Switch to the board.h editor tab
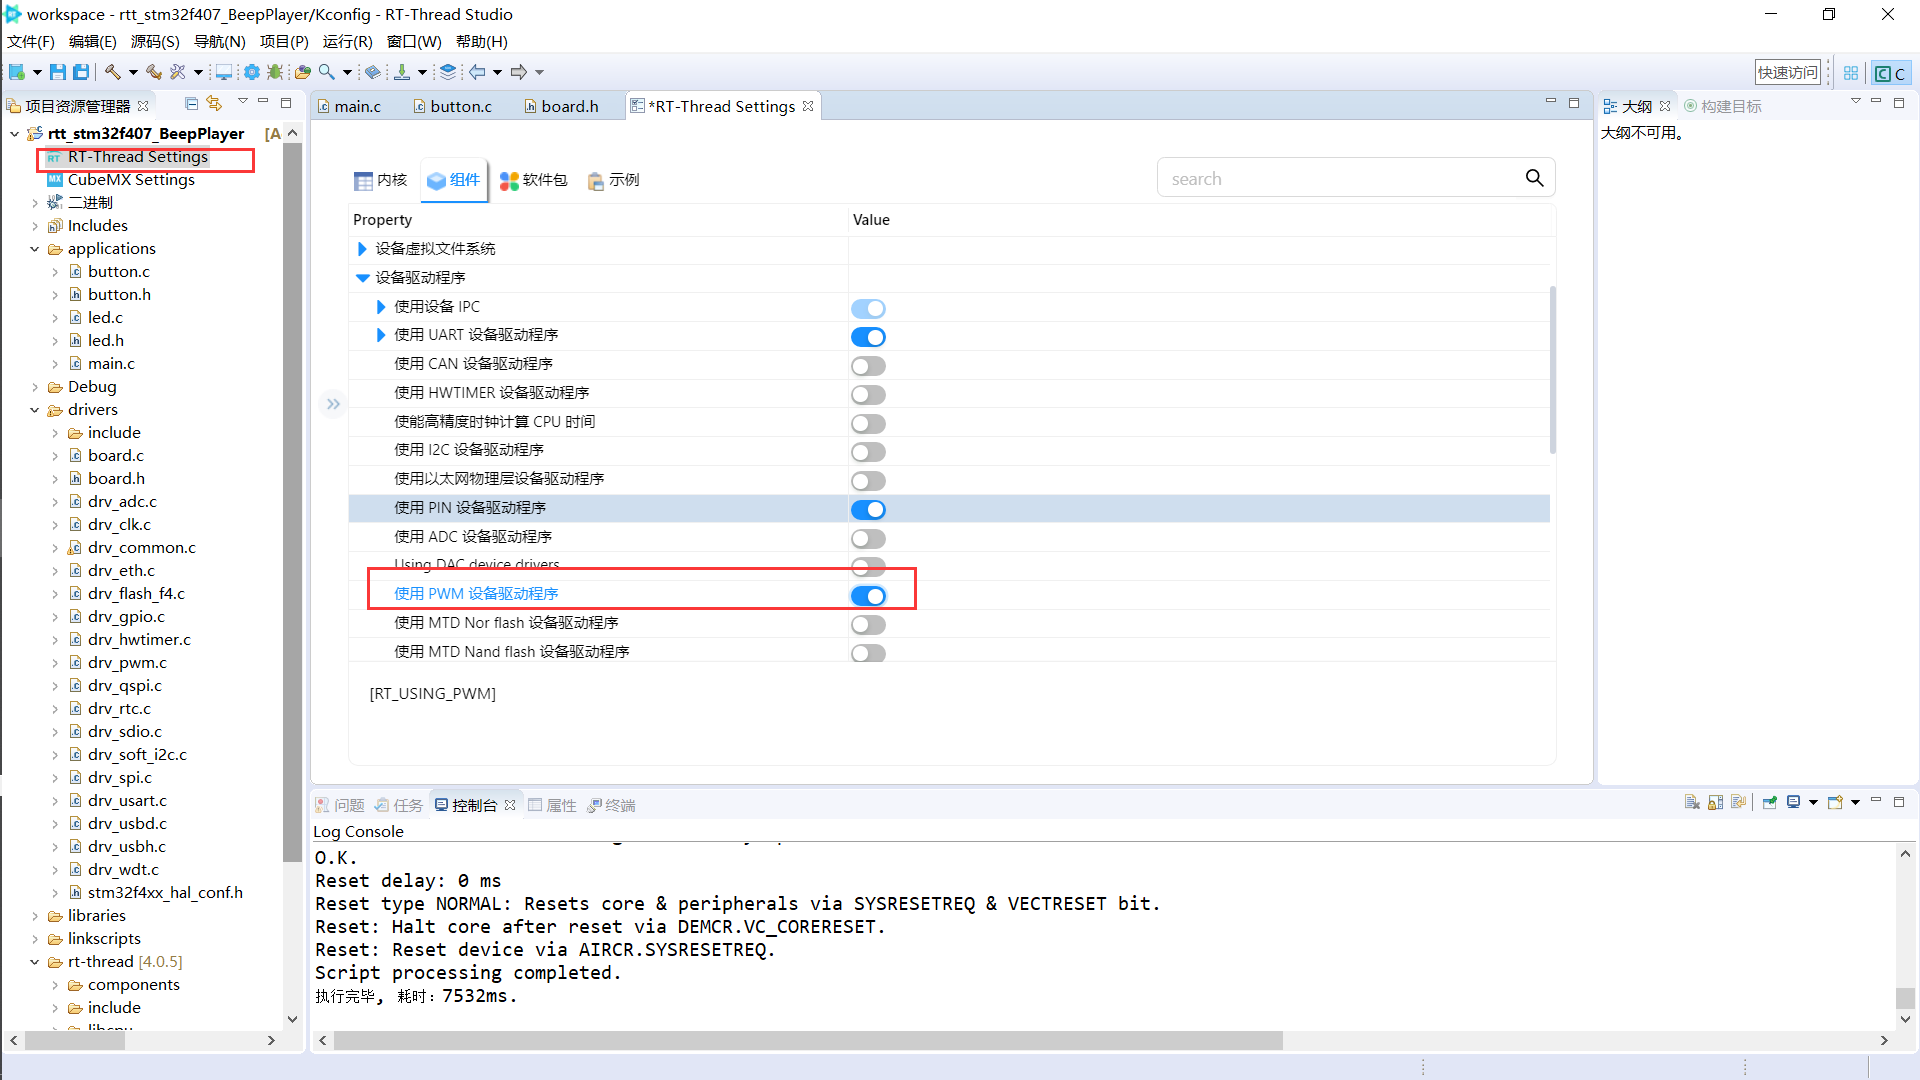Image resolution: width=1920 pixels, height=1080 pixels. (x=569, y=105)
